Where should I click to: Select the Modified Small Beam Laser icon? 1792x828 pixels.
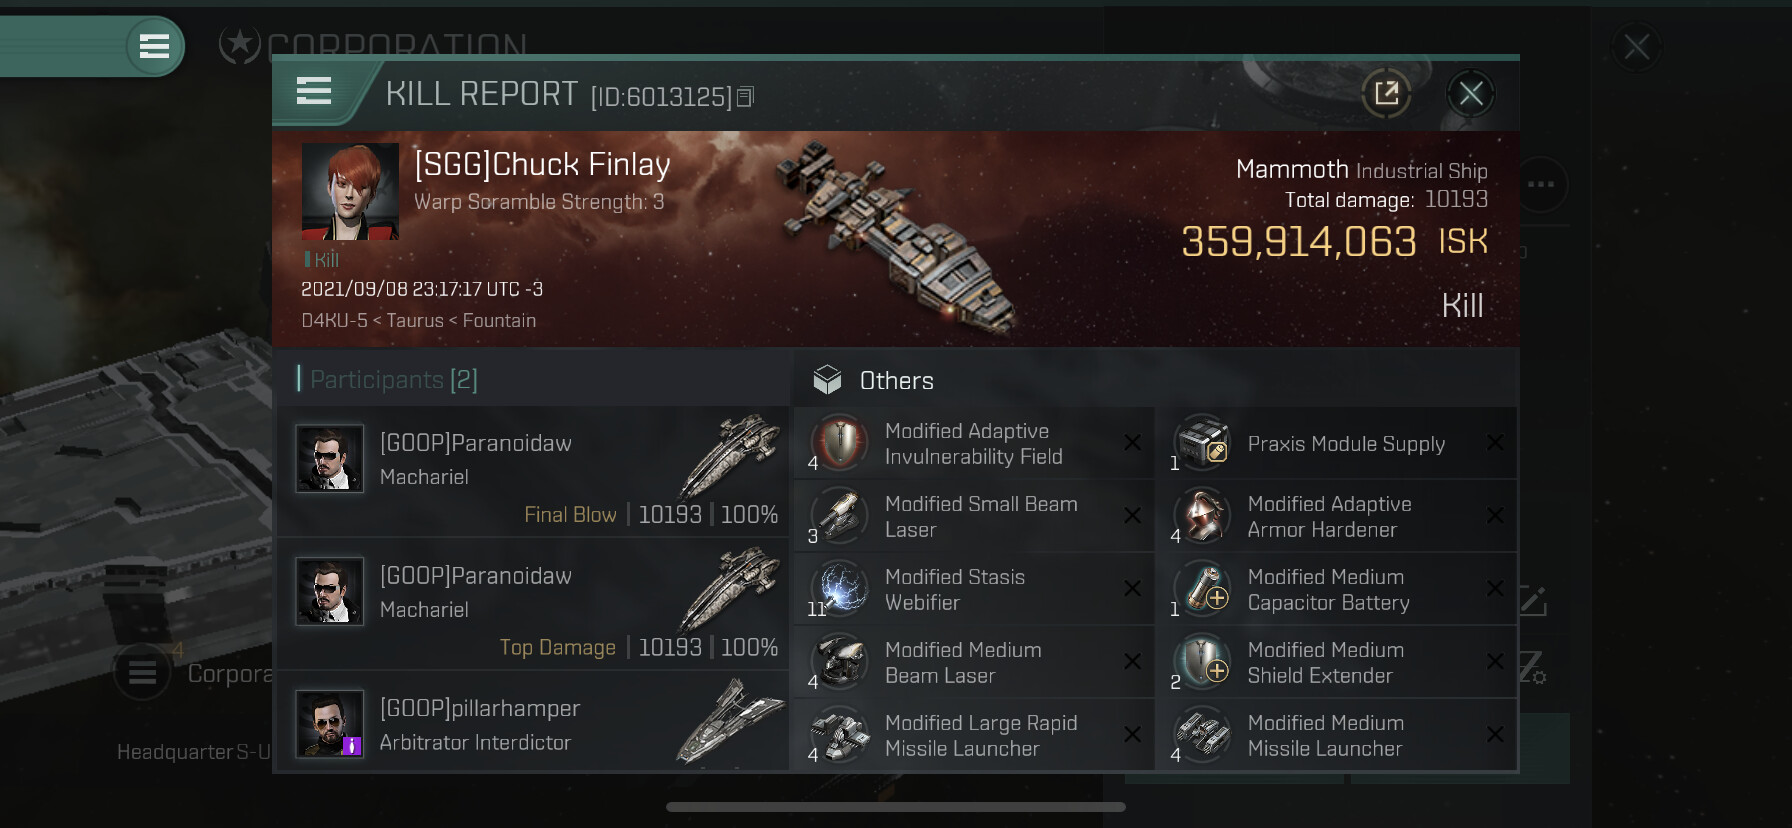(x=840, y=516)
